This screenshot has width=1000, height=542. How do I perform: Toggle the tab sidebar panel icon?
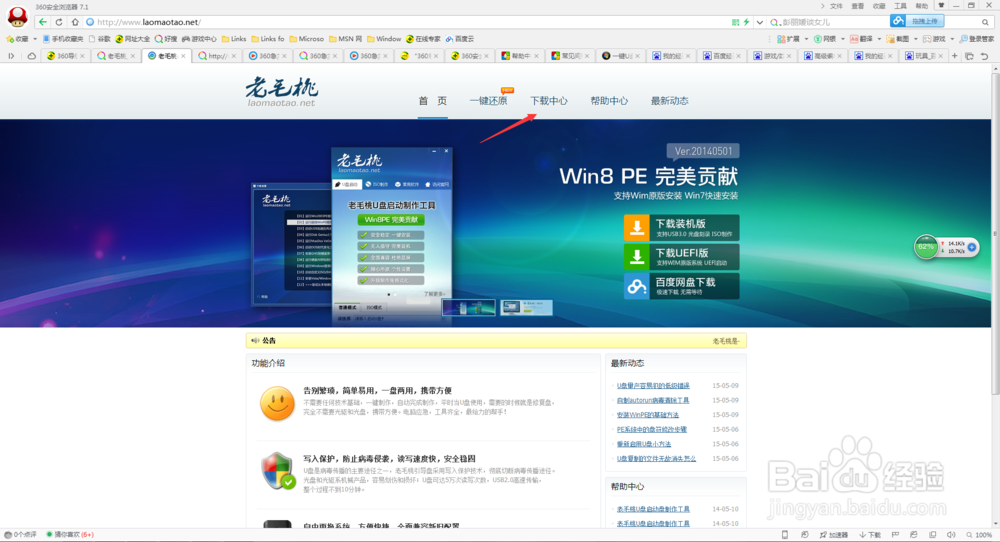pyautogui.click(x=11, y=56)
